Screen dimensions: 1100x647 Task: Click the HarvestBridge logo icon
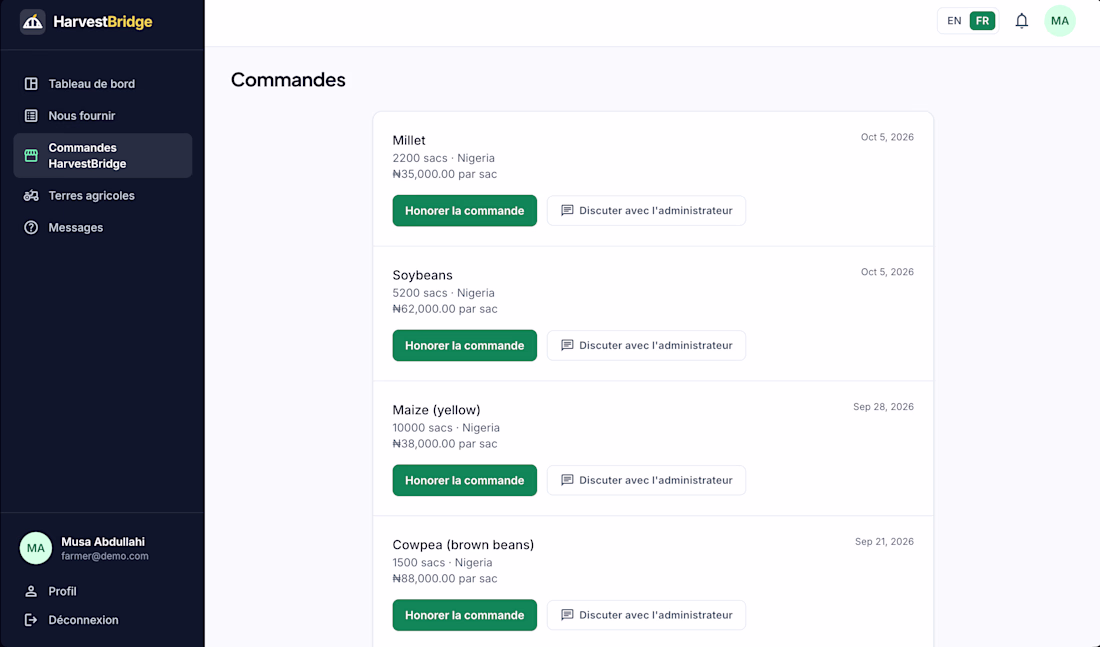[32, 22]
